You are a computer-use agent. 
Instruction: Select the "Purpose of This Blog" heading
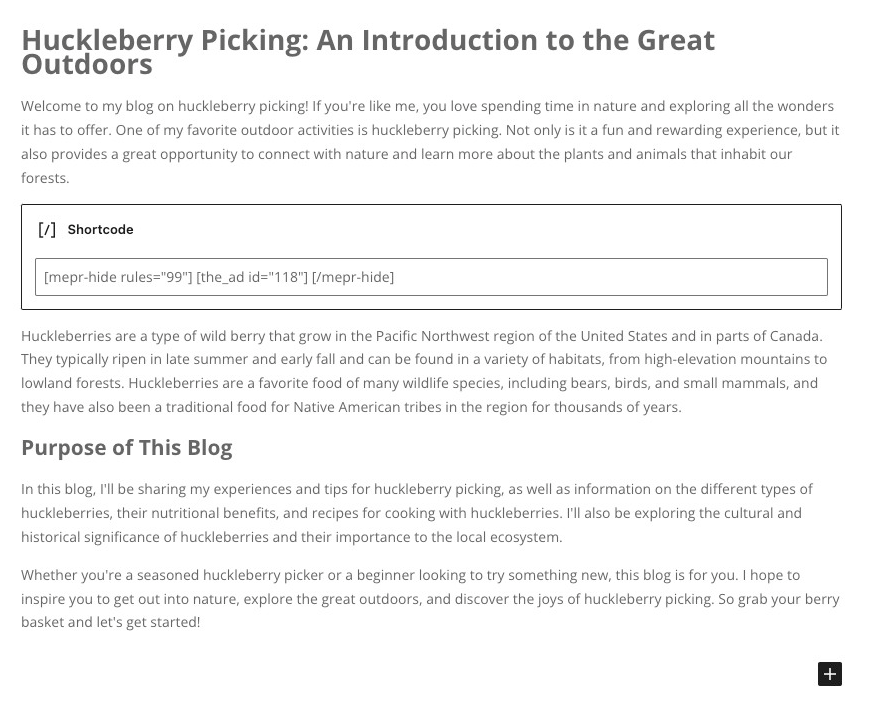coord(127,447)
